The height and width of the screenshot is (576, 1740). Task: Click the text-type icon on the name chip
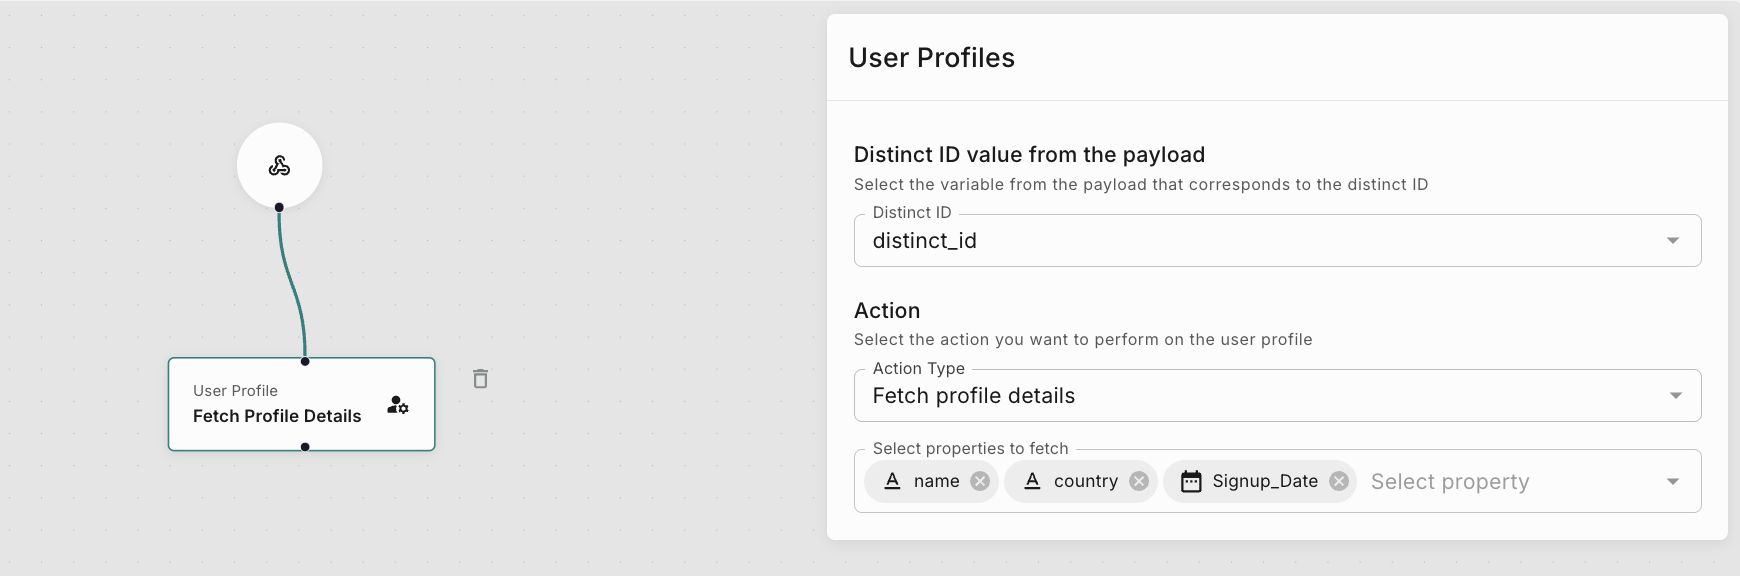[893, 481]
